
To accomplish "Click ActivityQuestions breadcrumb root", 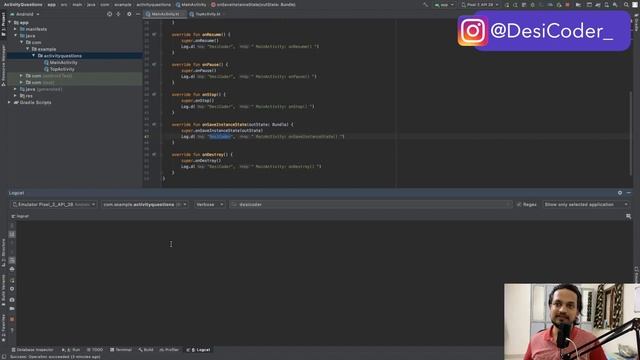I will point(23,5).
